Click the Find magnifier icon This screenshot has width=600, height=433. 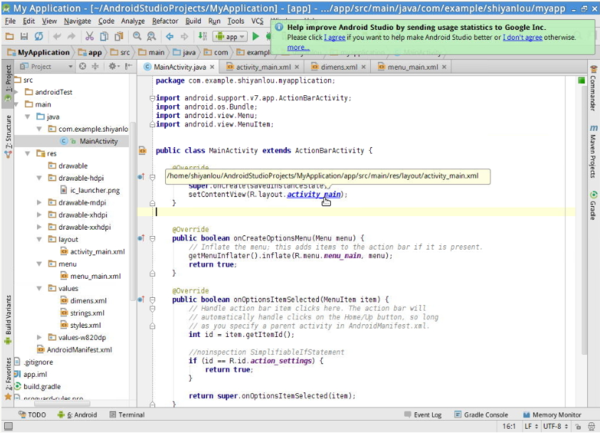coord(137,37)
